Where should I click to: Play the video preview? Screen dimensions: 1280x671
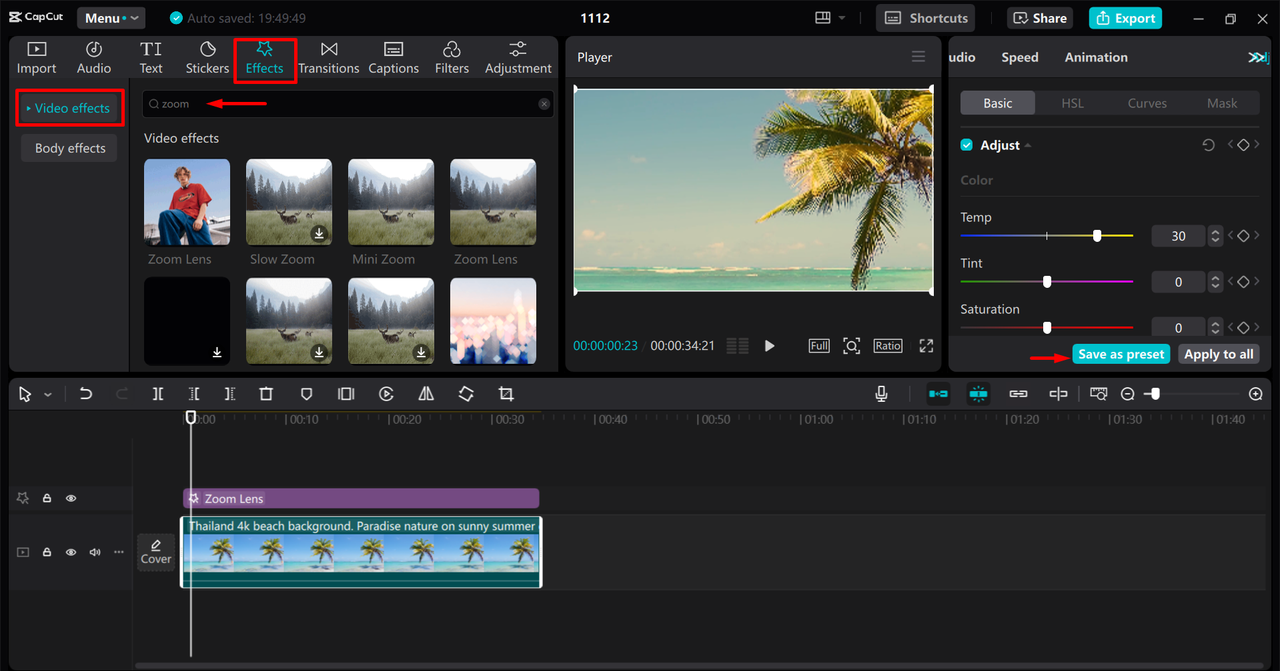769,346
